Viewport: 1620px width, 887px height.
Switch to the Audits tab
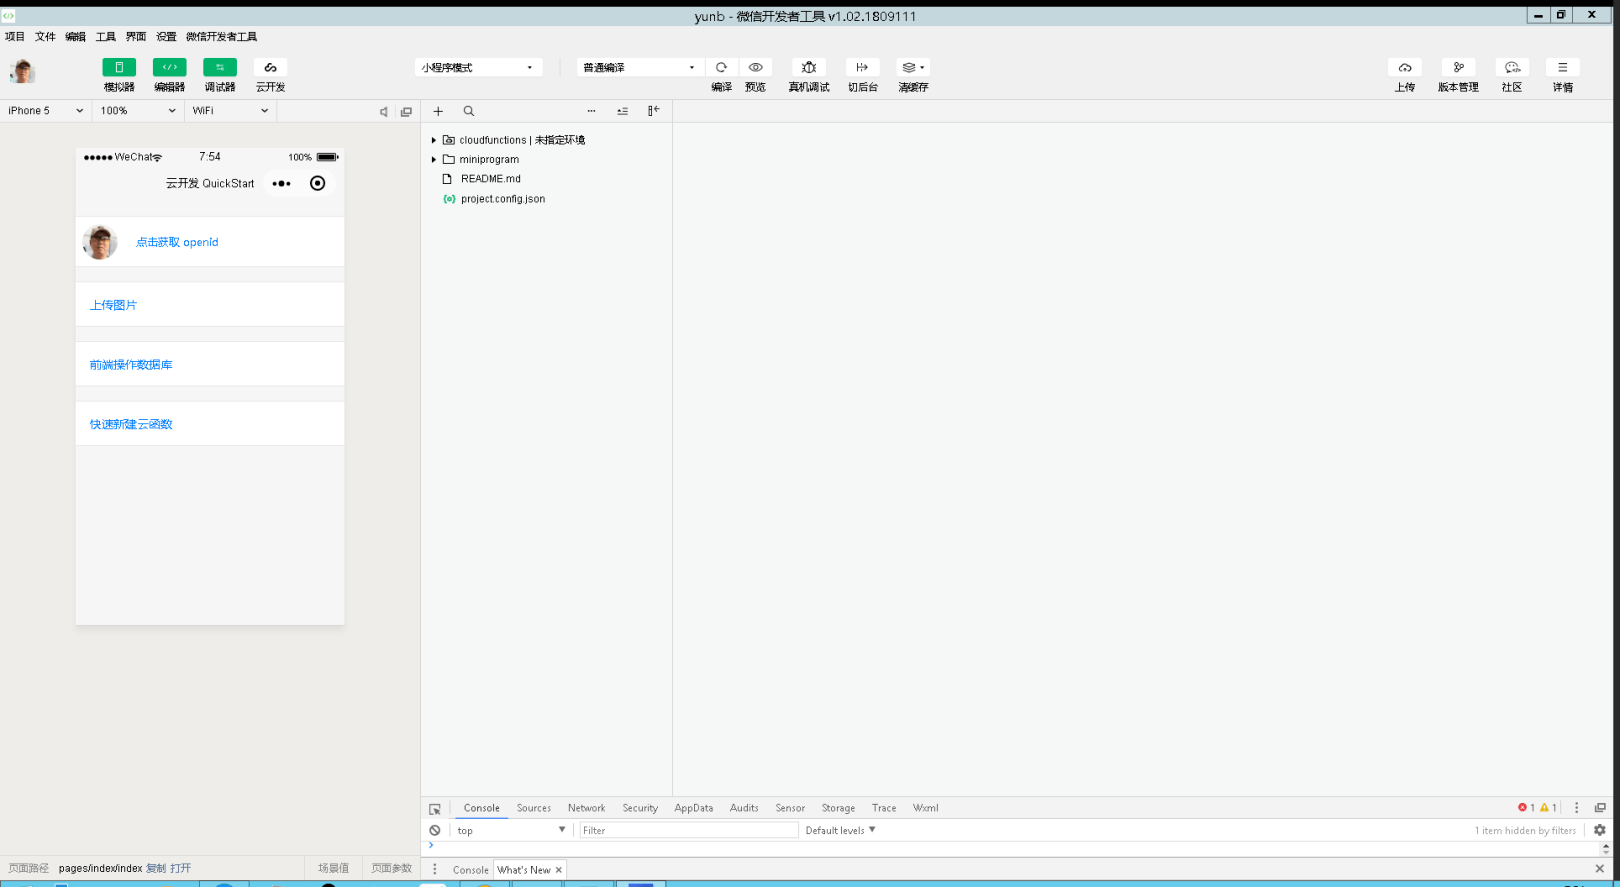(x=744, y=808)
